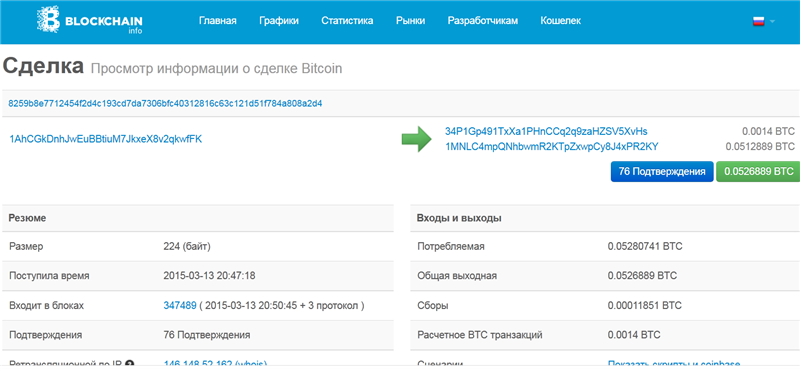The width and height of the screenshot is (800, 371).
Task: Click the green arrow between addresses
Action: tap(417, 139)
